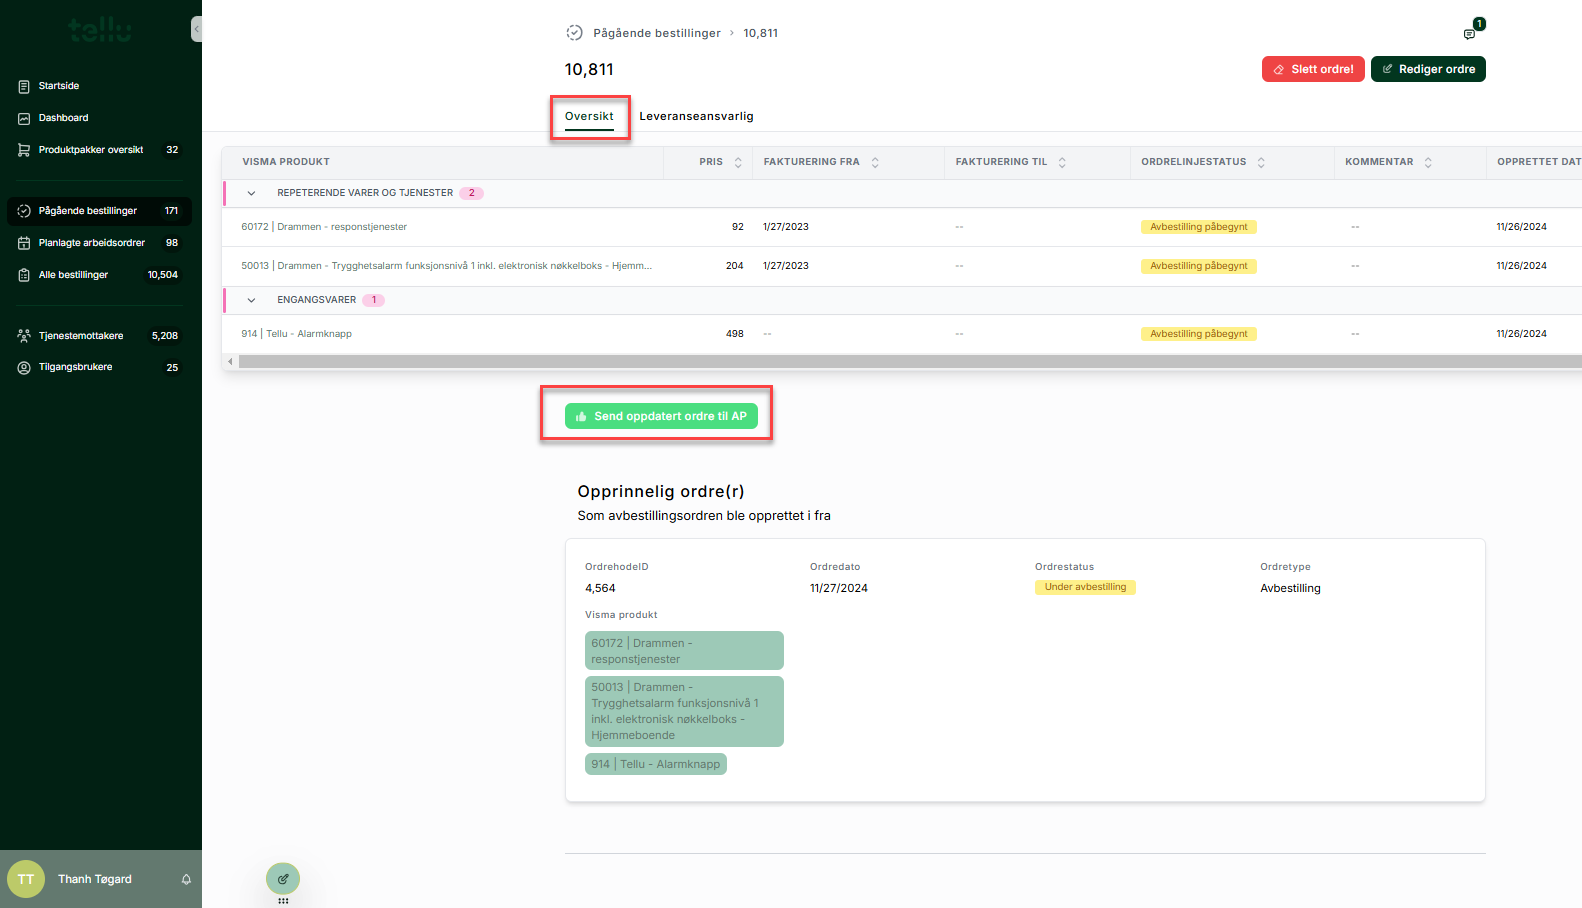The width and height of the screenshot is (1582, 908).
Task: Sort by the Fakturering fra column
Action: (875, 162)
